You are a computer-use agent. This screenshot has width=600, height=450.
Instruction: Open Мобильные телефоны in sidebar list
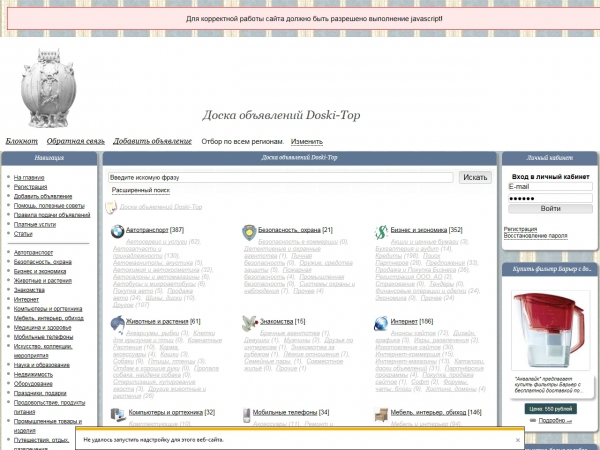coord(43,337)
